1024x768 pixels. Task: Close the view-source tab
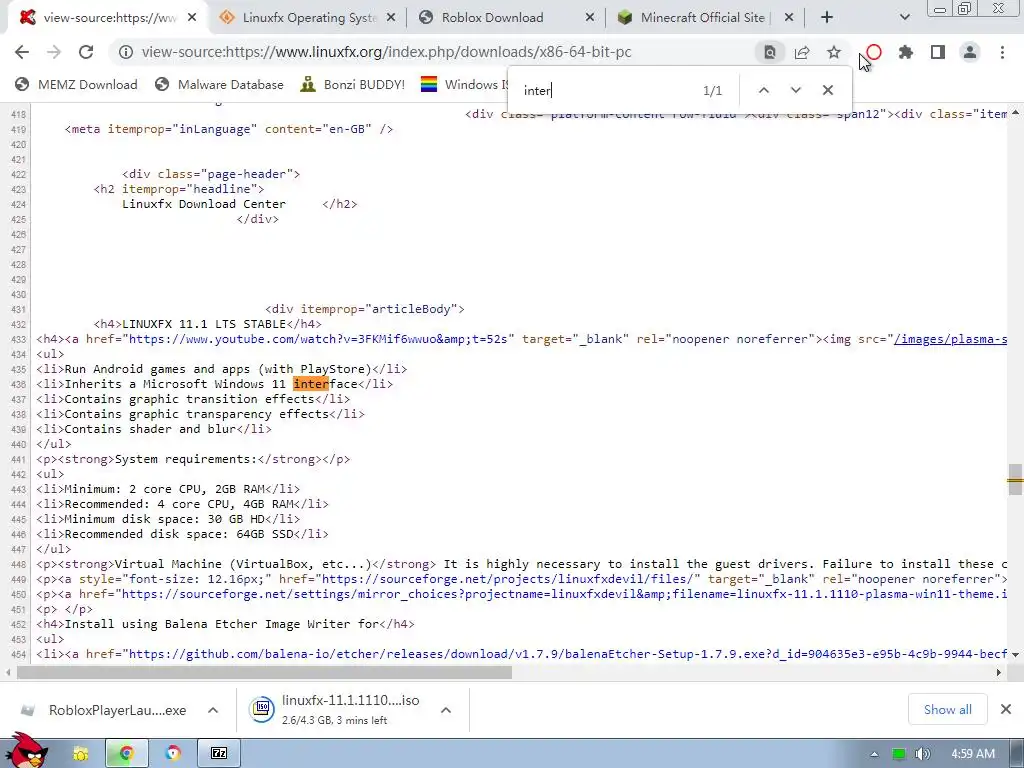(192, 18)
